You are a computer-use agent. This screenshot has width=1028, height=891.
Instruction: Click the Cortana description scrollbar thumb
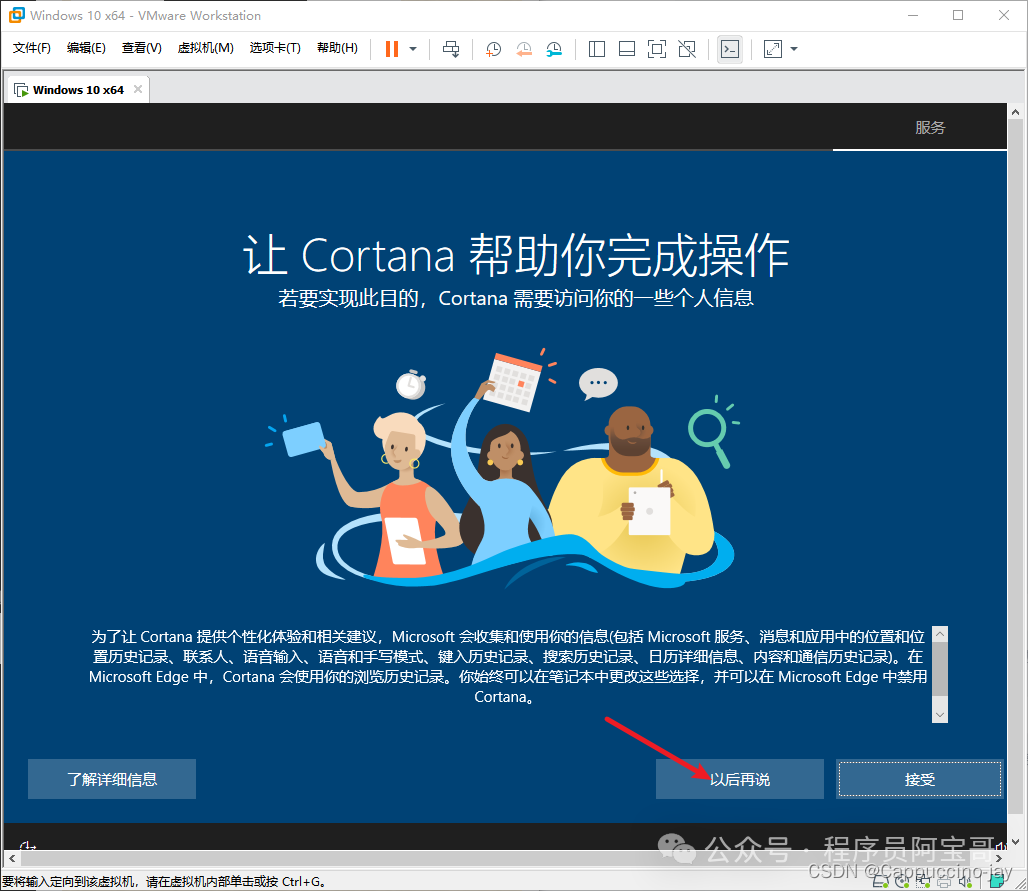(x=939, y=668)
